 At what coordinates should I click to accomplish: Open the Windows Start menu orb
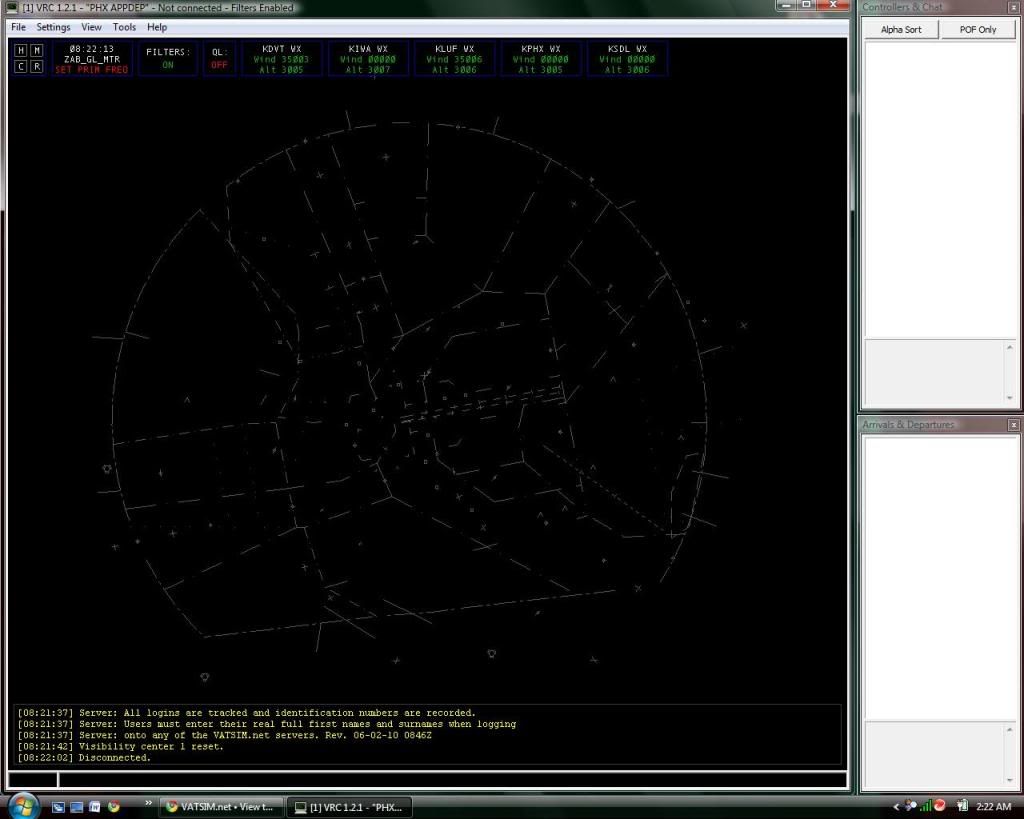[22, 805]
